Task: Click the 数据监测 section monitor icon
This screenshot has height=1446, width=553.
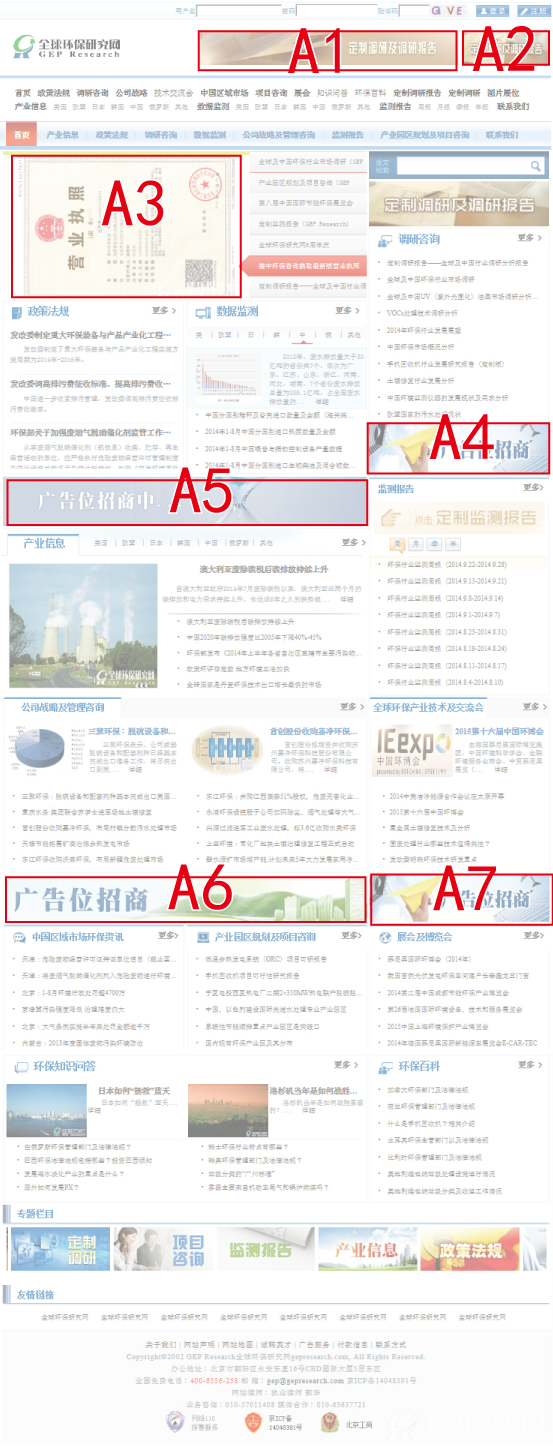Action: point(202,312)
